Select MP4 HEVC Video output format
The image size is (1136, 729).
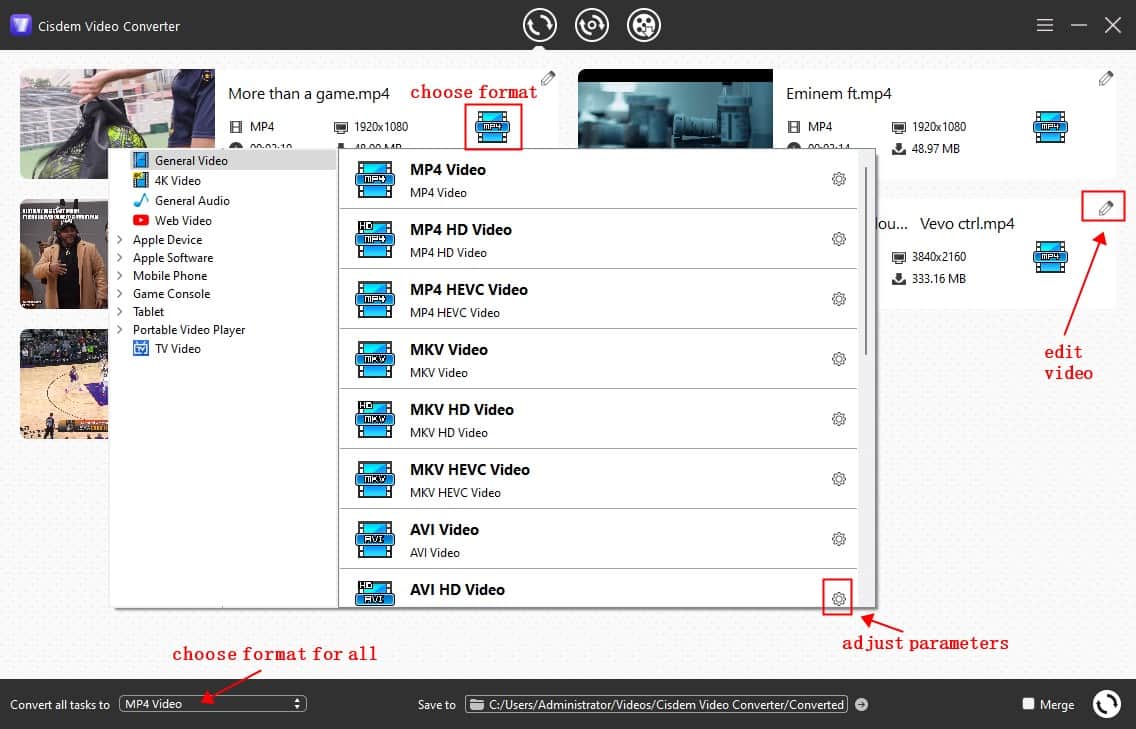click(x=470, y=289)
